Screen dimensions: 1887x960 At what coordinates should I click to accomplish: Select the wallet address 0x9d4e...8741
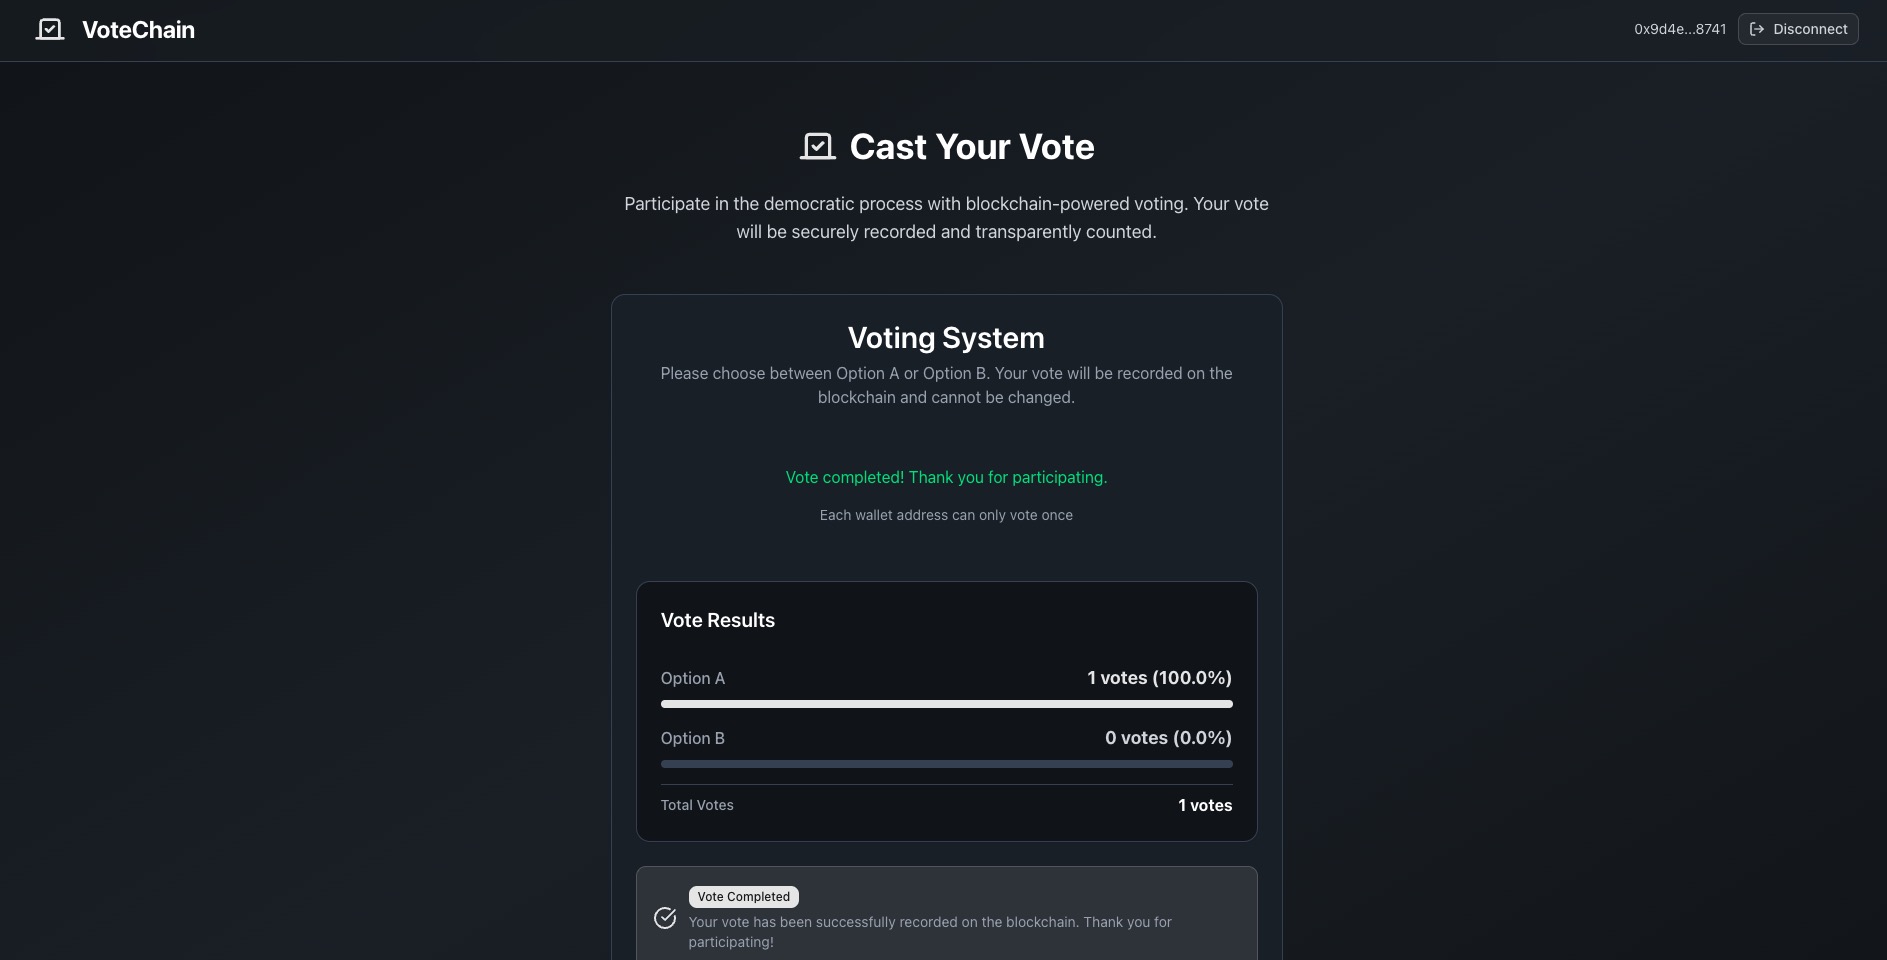pyautogui.click(x=1680, y=29)
